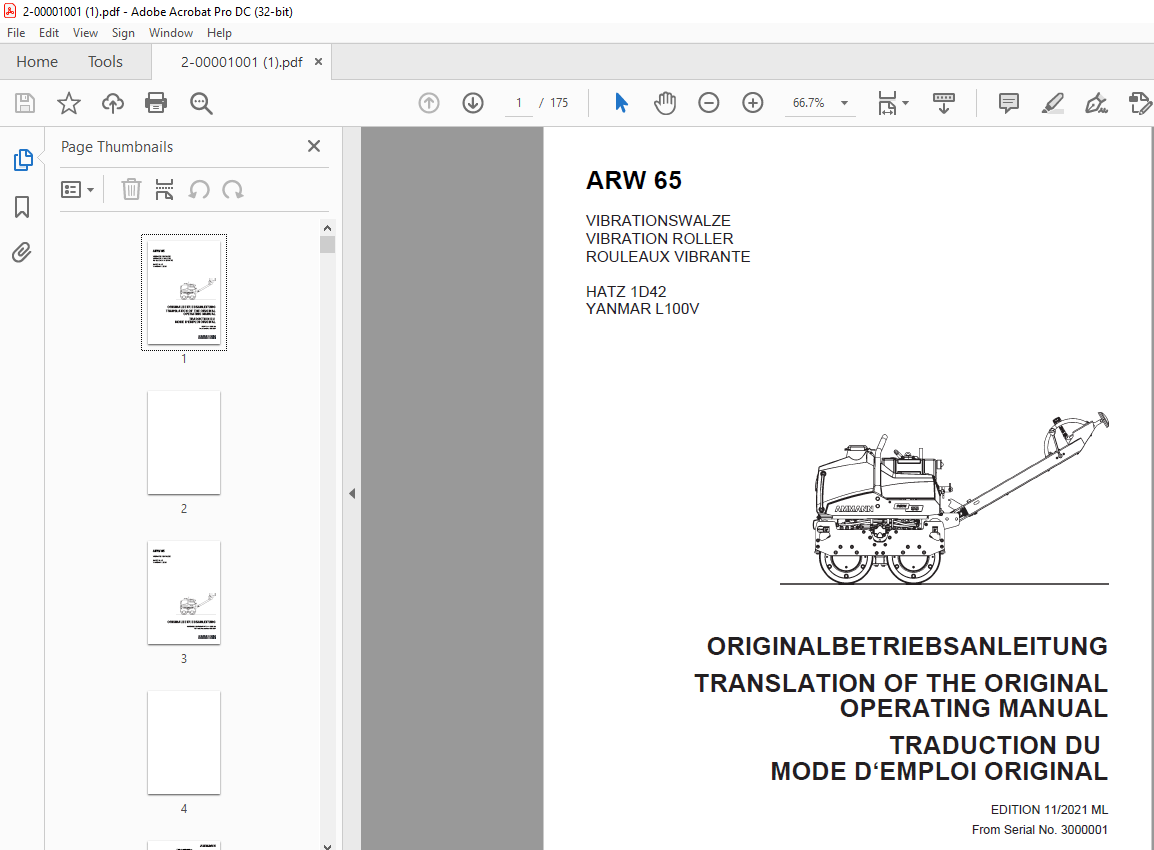
Task: Click 'HATZ 1D42' text
Action: pos(626,291)
